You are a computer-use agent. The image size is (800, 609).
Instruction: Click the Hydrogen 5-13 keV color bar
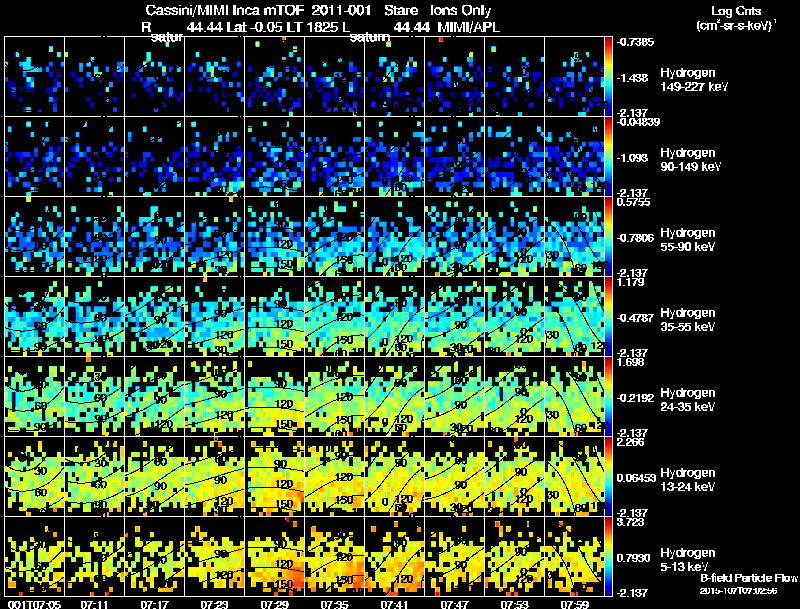pos(608,556)
